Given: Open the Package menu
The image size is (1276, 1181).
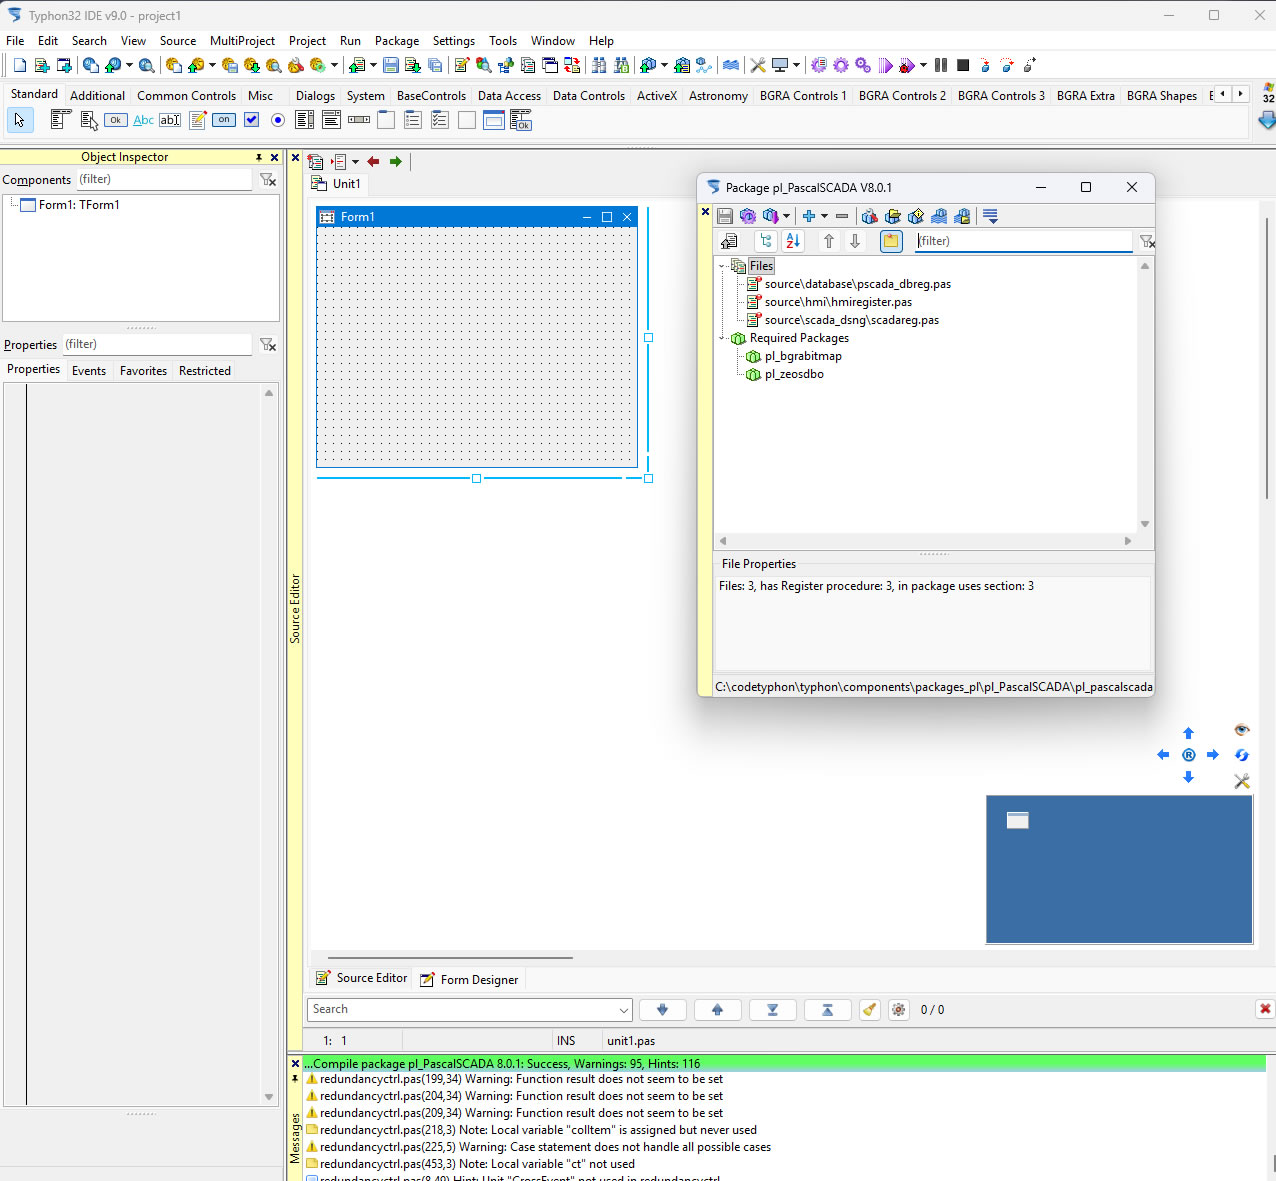Looking at the screenshot, I should point(396,41).
